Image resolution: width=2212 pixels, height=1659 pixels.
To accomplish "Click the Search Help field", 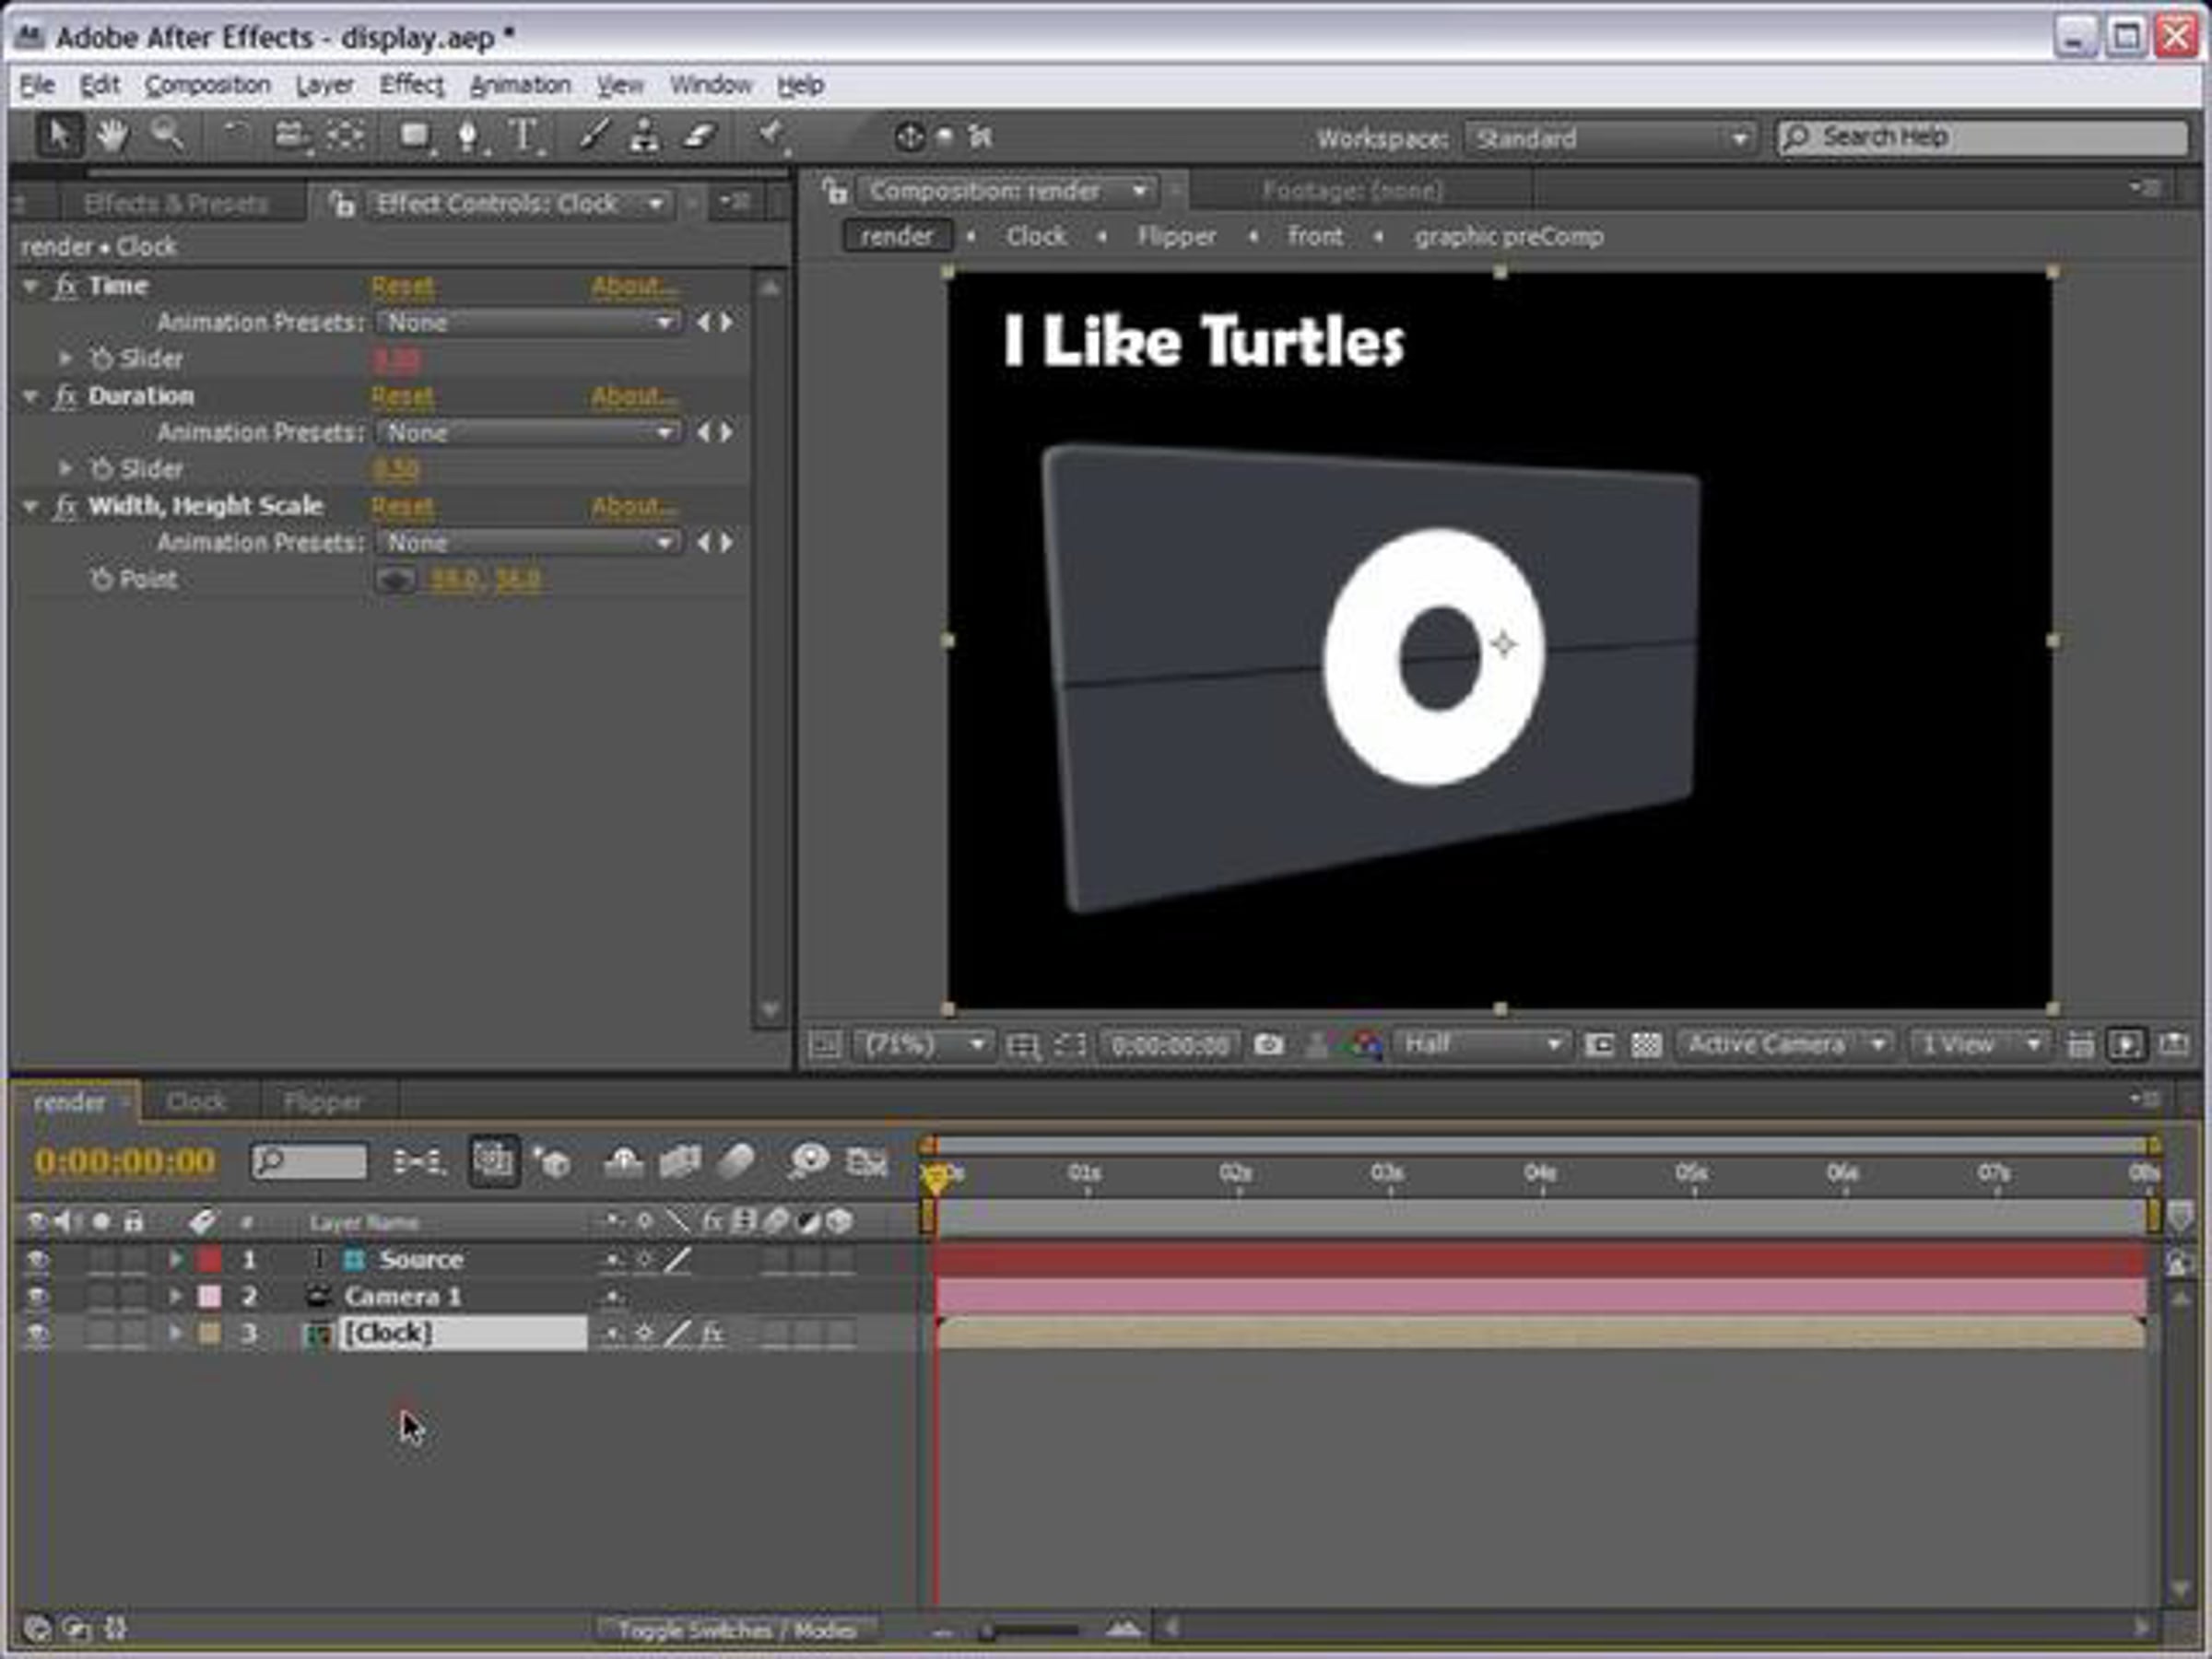I will [x=1982, y=137].
